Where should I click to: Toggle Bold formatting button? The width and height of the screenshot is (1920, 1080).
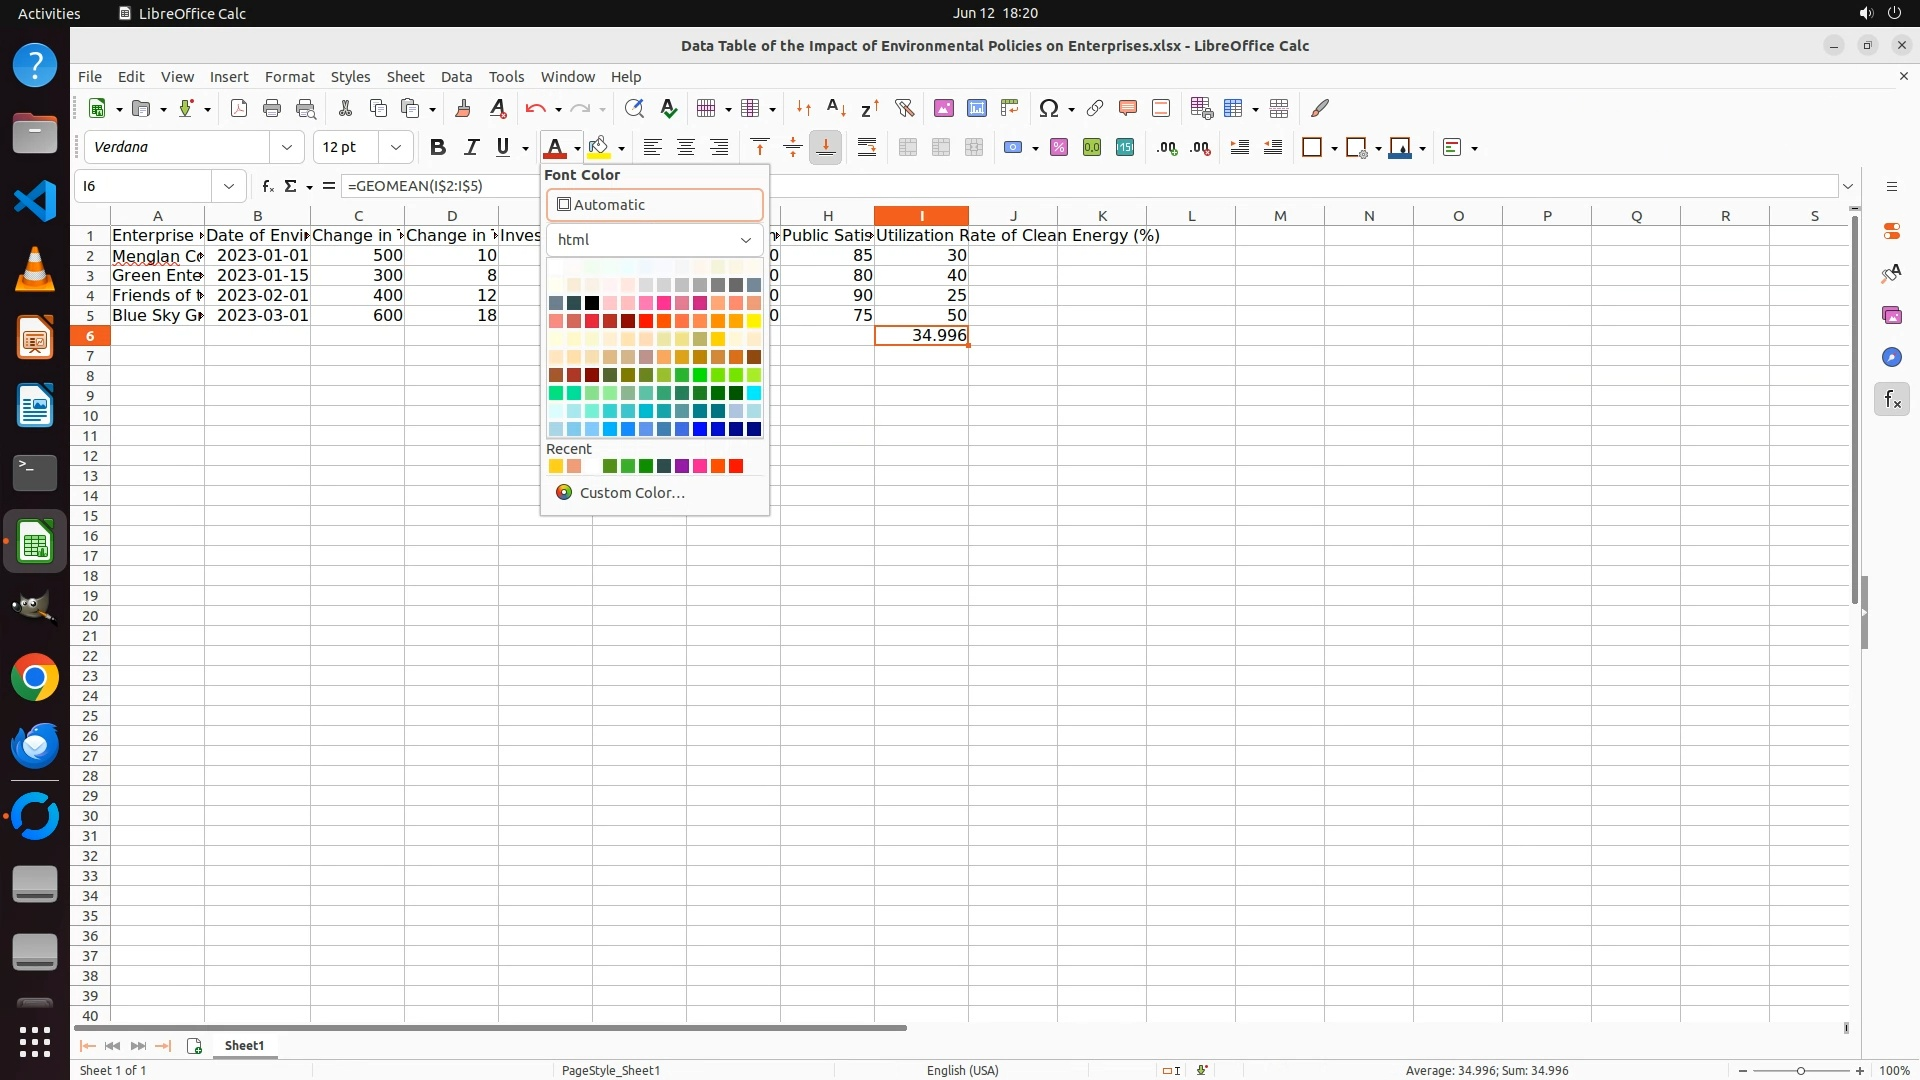point(437,148)
